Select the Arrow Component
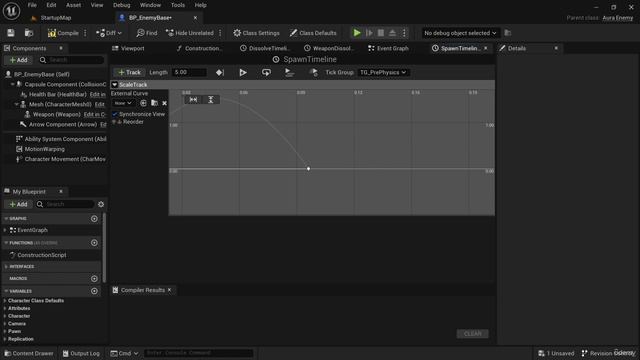The height and width of the screenshot is (360, 640). 63,124
